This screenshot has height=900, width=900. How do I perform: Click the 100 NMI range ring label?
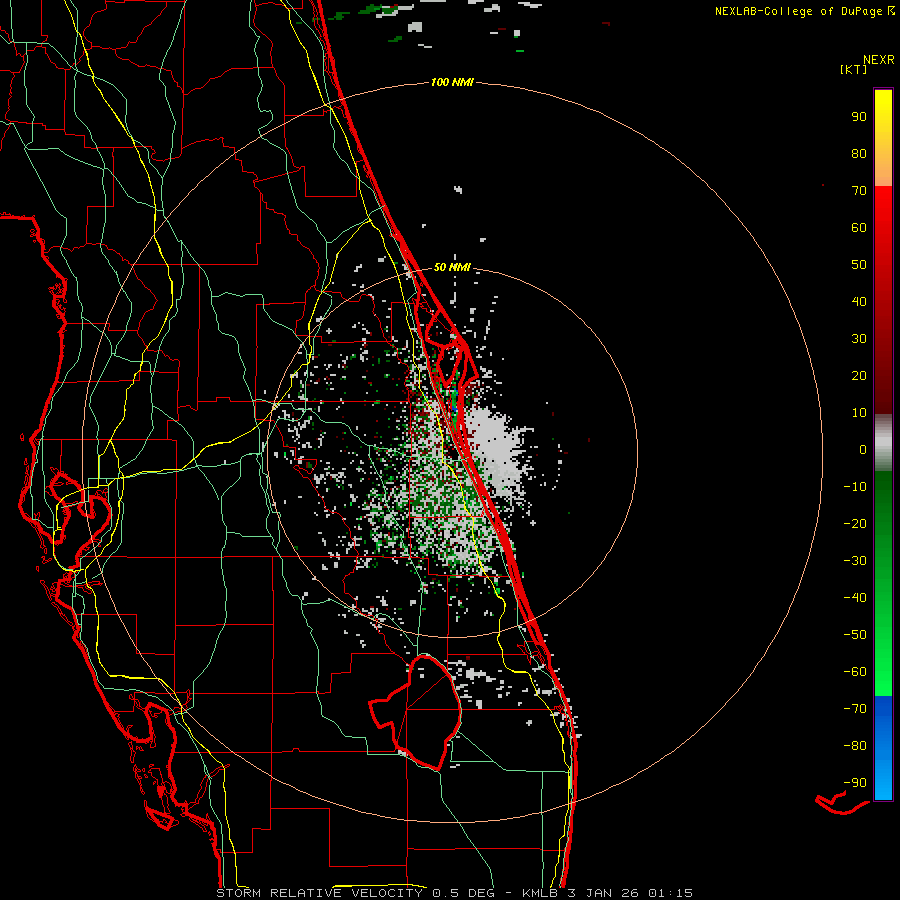click(452, 82)
